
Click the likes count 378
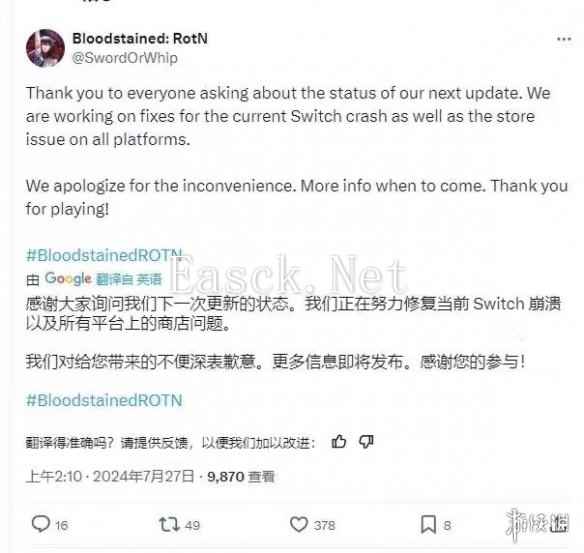324,525
